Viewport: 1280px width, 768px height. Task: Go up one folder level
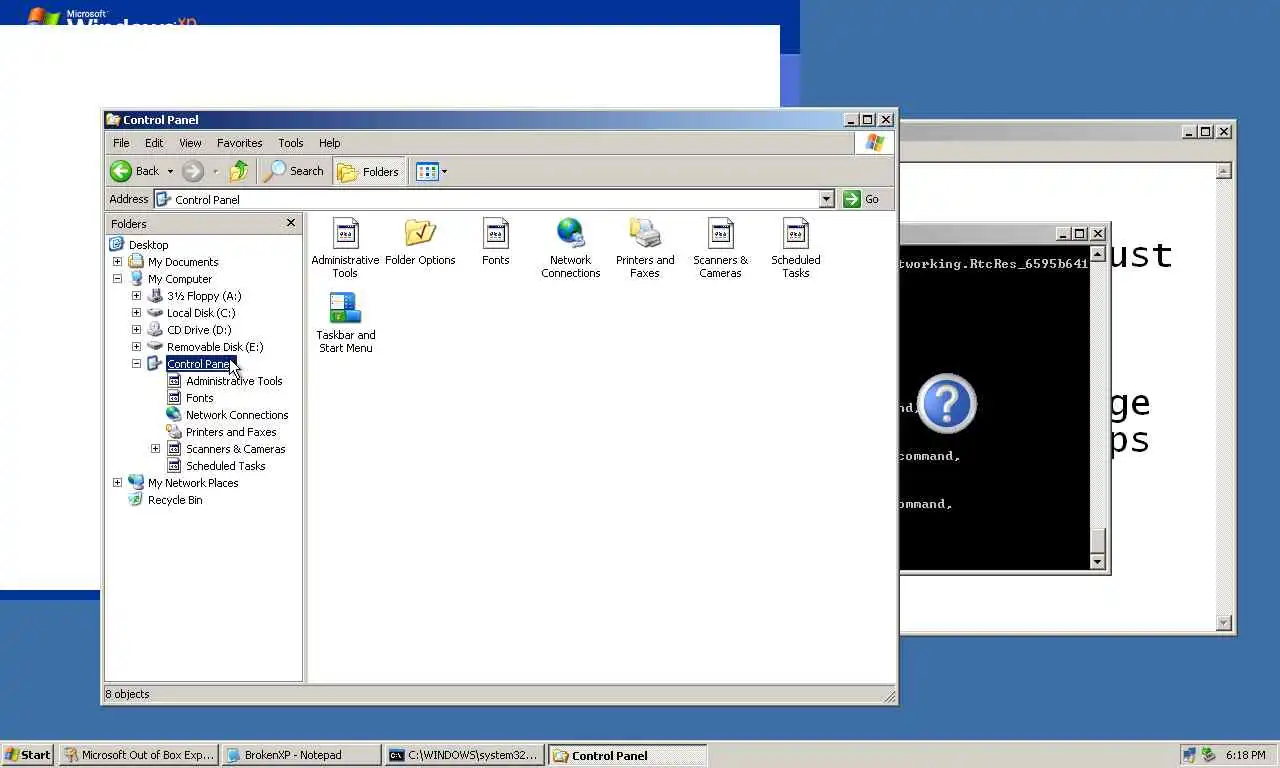click(238, 171)
